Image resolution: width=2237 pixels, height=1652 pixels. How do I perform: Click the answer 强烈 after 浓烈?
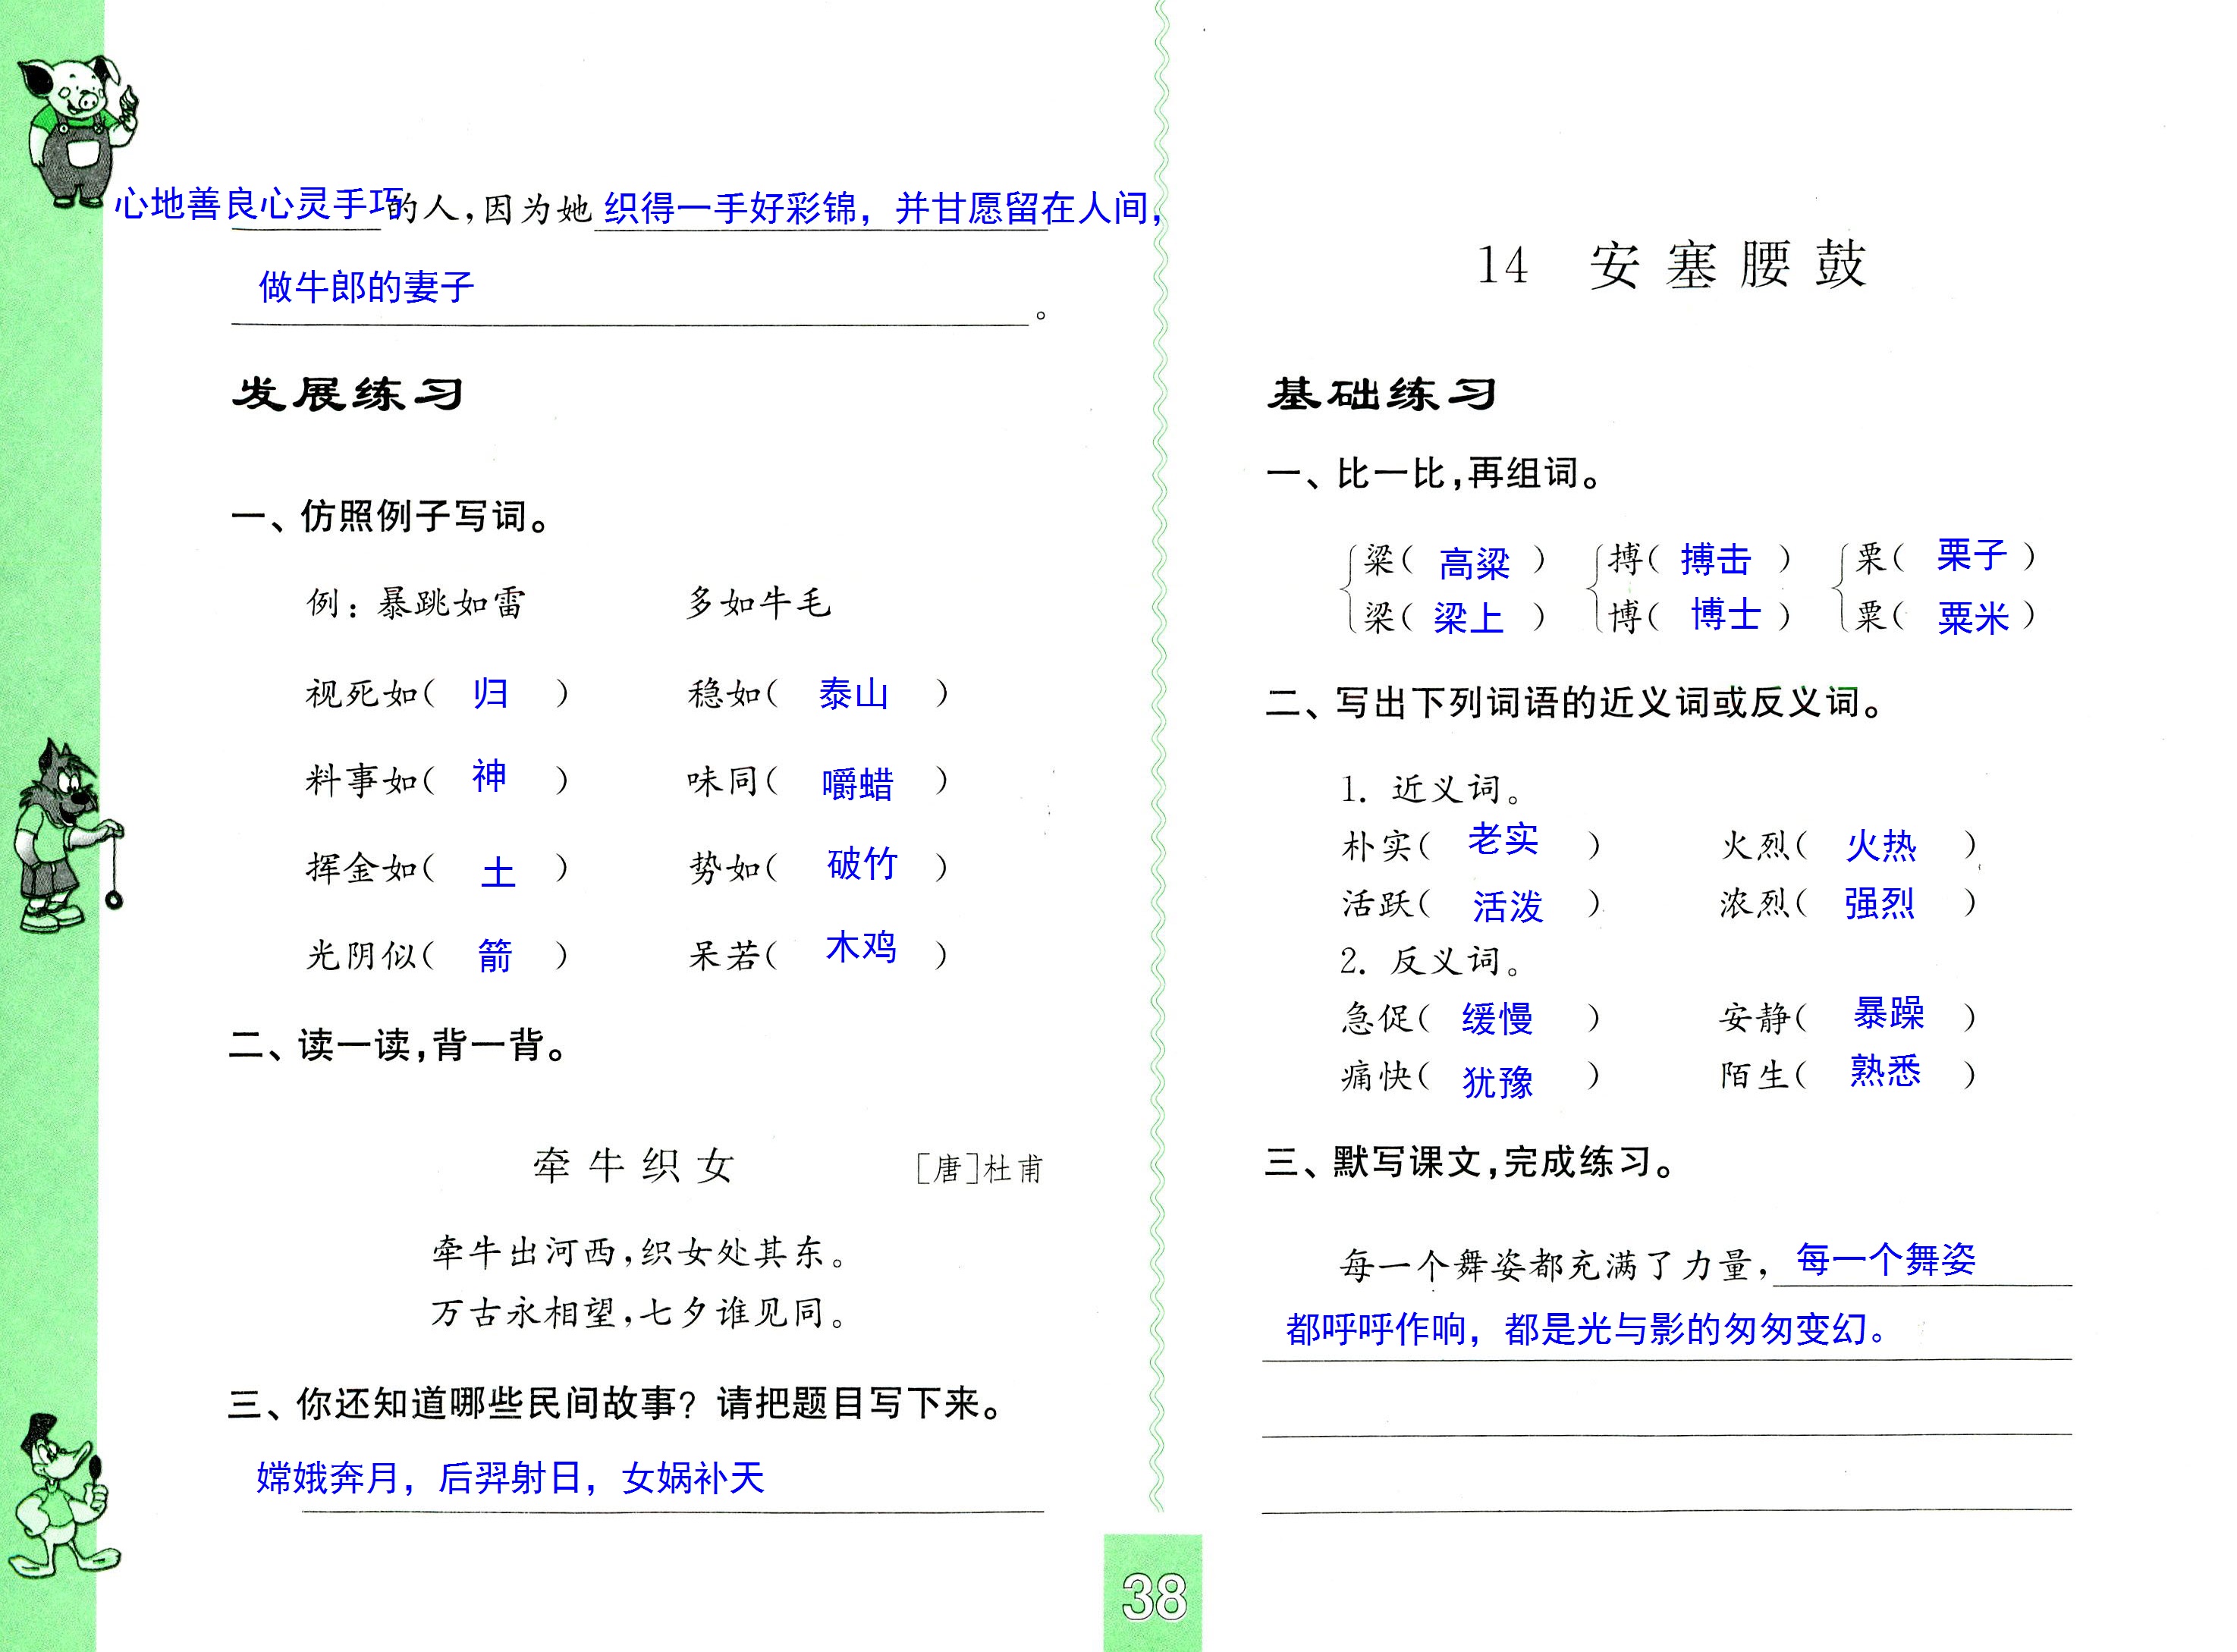(1879, 903)
